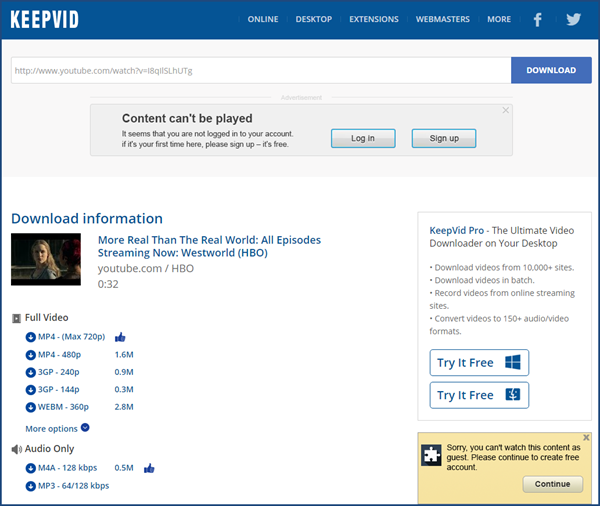This screenshot has height=506, width=600.
Task: Click Mac Finder logo in Try It Free
Action: [x=513, y=394]
